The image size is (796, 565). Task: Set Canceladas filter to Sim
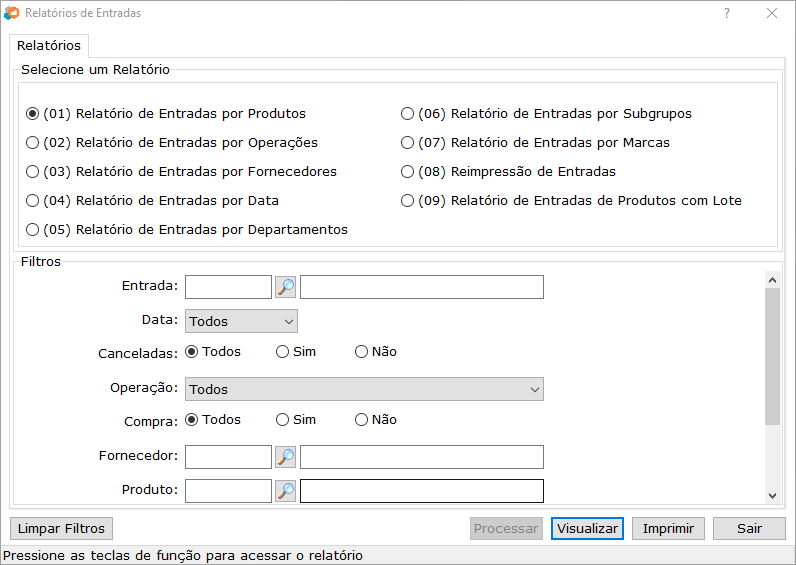click(x=283, y=352)
